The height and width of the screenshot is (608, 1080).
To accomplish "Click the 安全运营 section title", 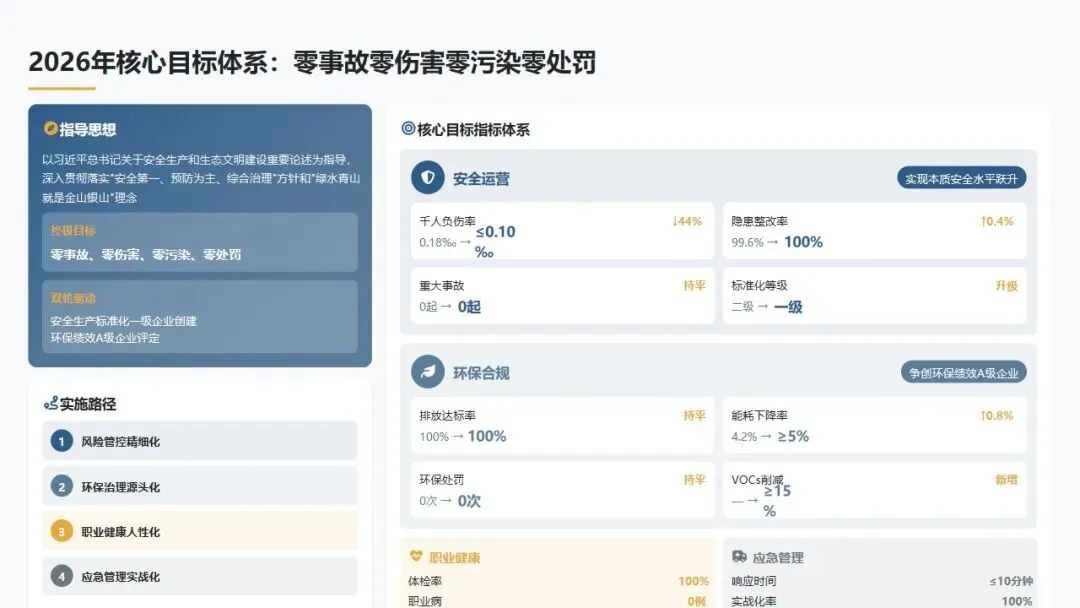I will pos(481,179).
